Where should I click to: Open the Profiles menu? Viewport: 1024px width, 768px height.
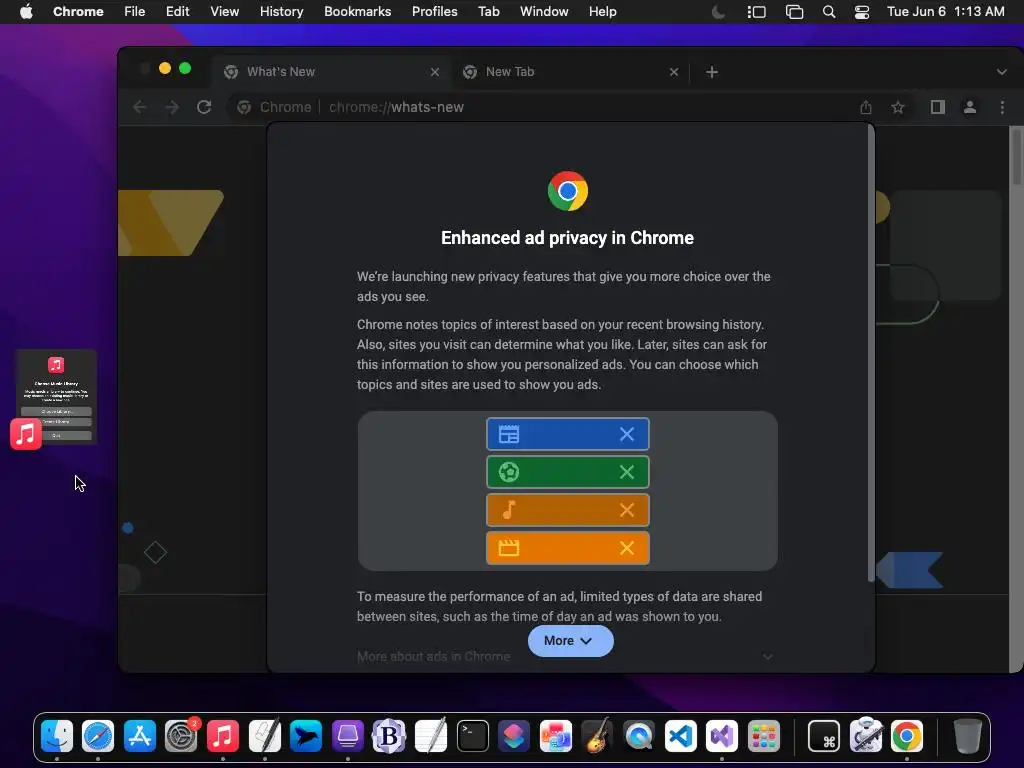tap(434, 12)
